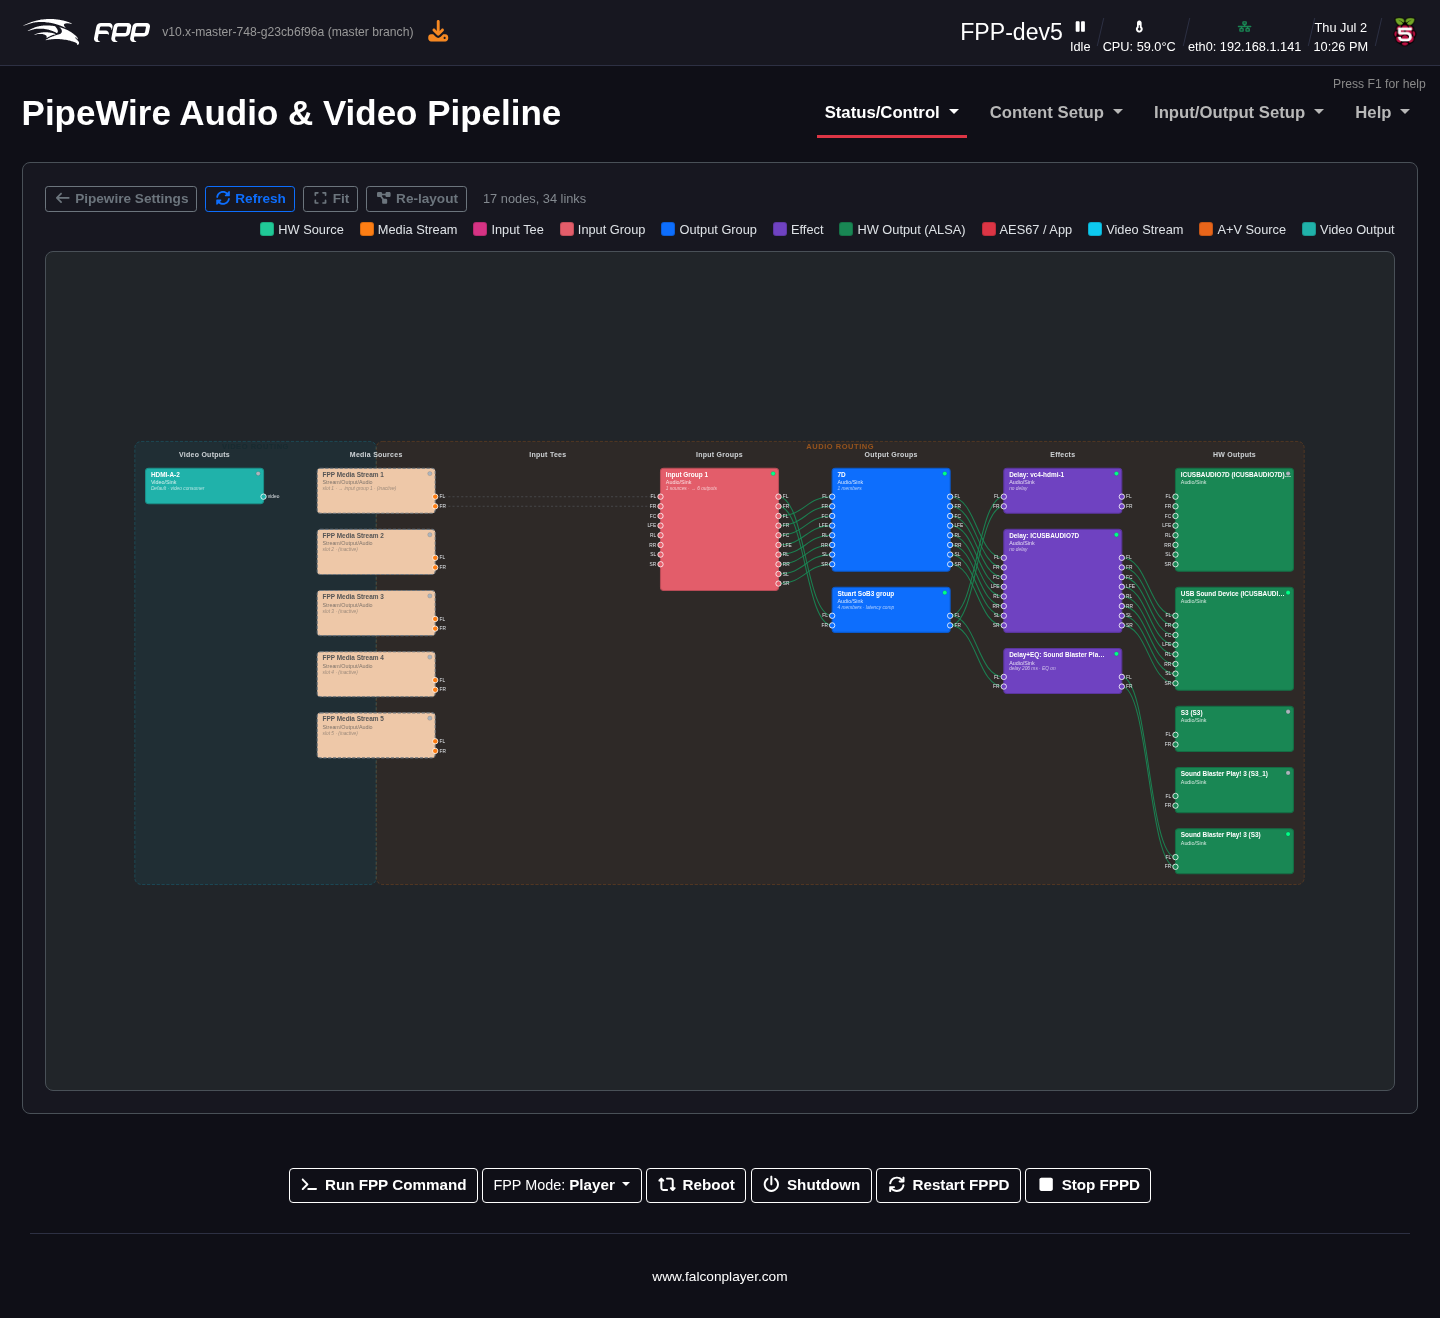Screen dimensions: 1440x1318
Task: Select the Delay: vc4-hdmi-1 effect node
Action: point(1062,491)
